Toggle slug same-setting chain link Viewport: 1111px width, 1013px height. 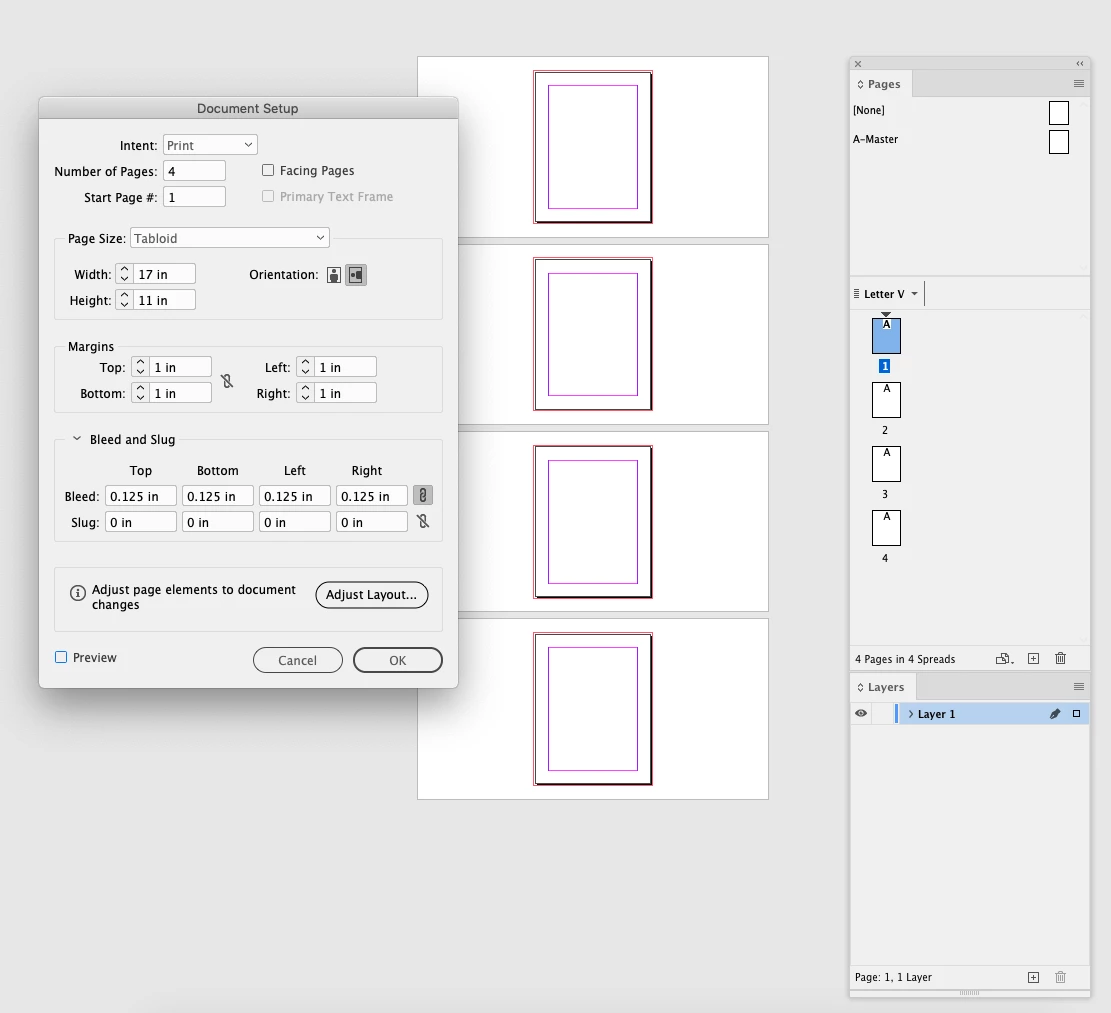click(423, 522)
